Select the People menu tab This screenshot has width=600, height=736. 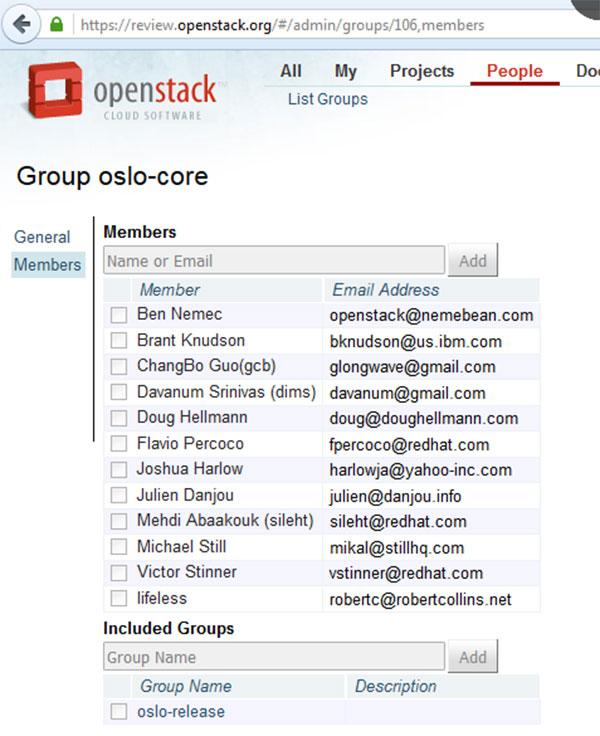515,71
